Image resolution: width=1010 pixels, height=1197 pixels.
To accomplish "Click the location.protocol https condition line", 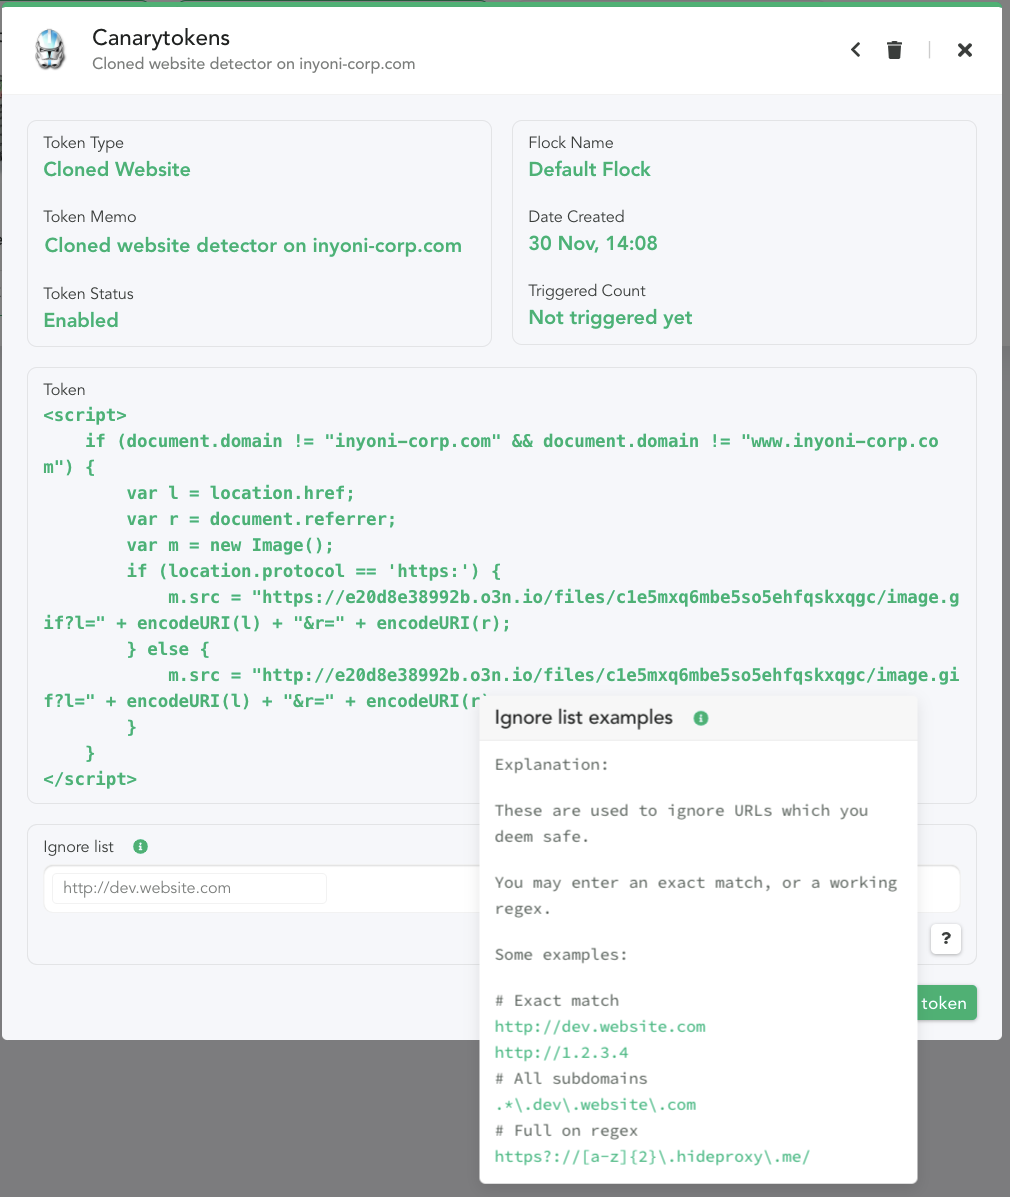I will pos(314,571).
